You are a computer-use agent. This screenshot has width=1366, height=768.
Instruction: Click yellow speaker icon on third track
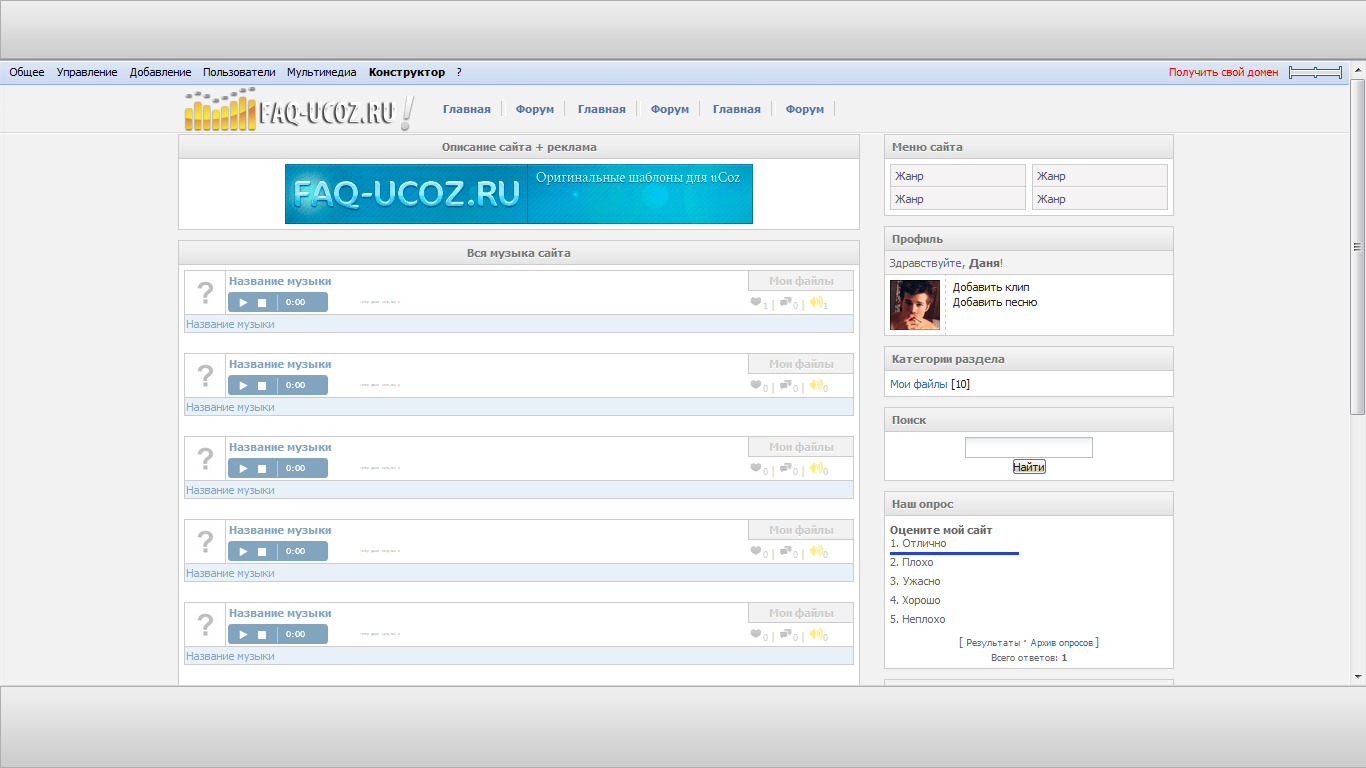[816, 468]
